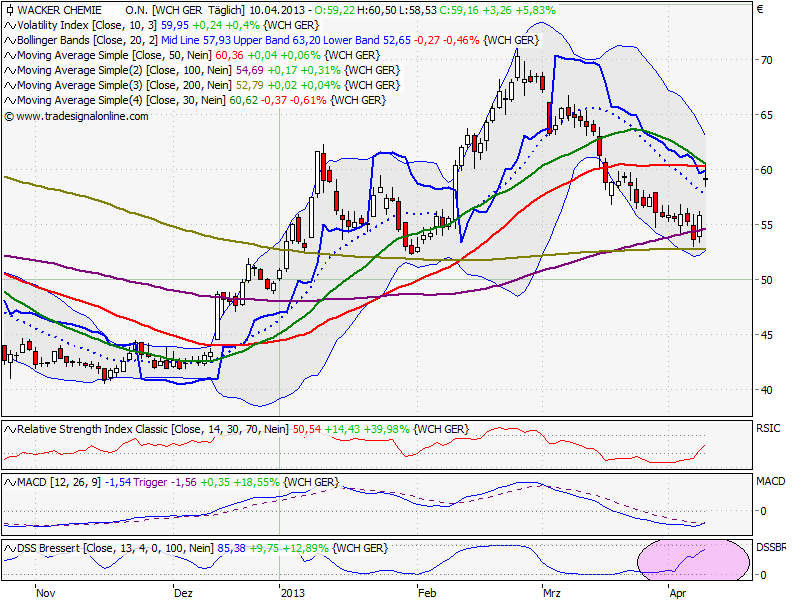Select the Moving Average Simple(2) 100 icon

8,71
